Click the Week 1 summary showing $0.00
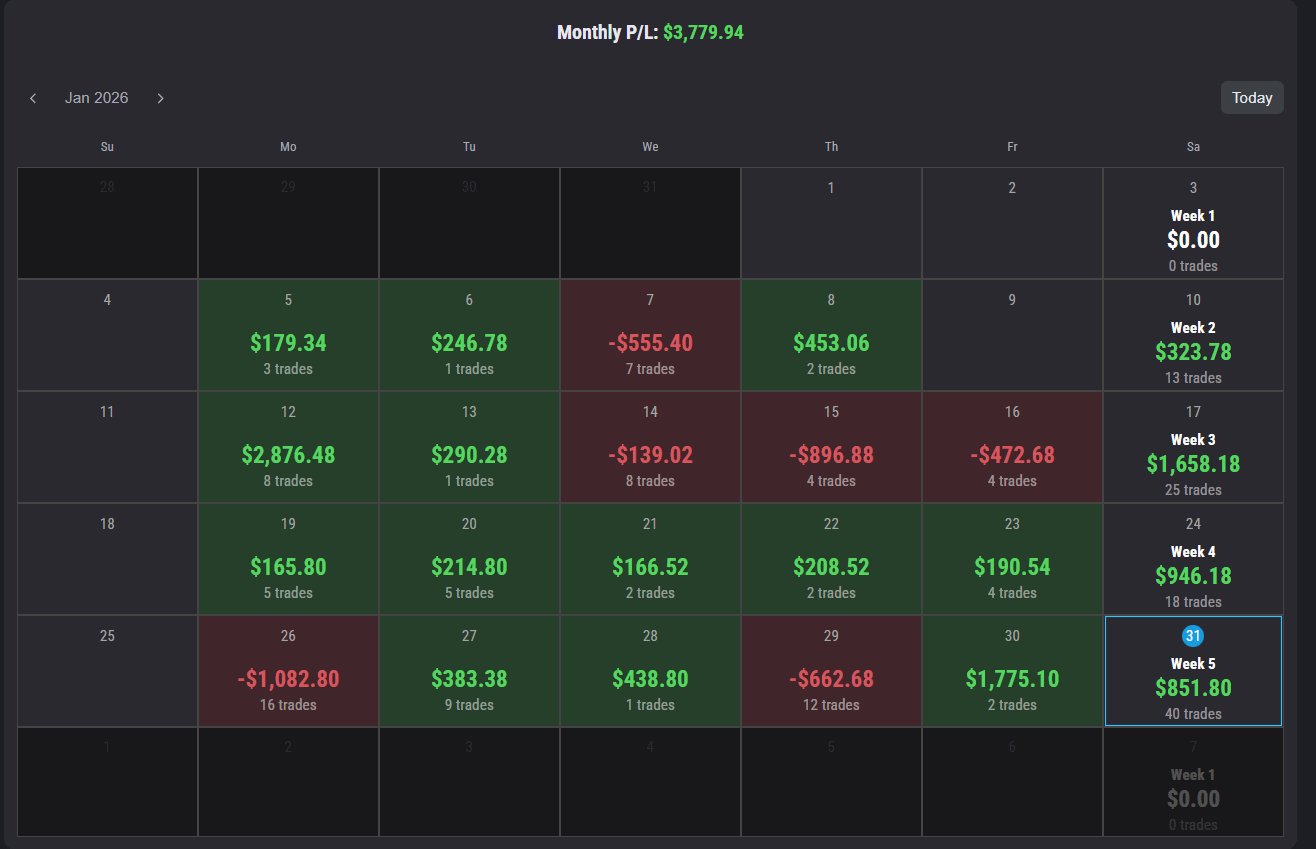 click(1193, 239)
